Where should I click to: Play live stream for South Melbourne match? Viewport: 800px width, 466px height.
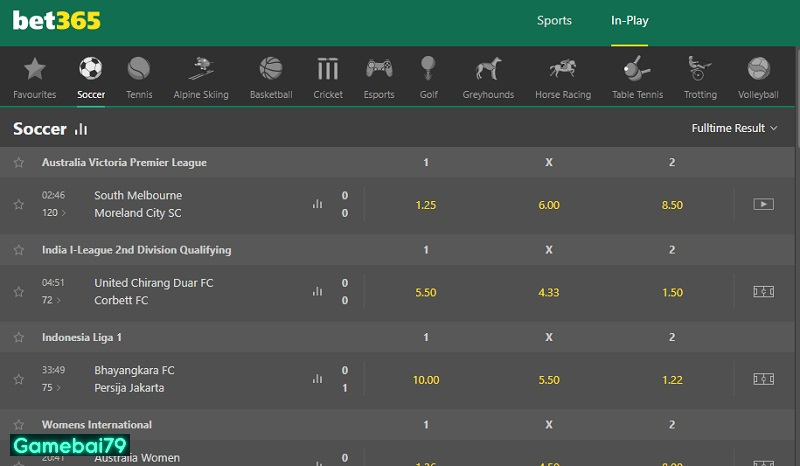pyautogui.click(x=763, y=204)
